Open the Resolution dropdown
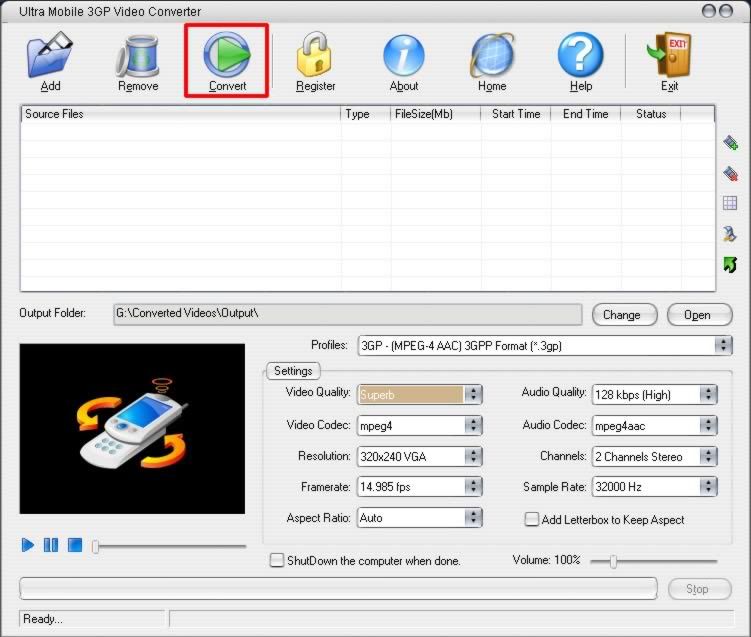This screenshot has height=637, width=751. [x=420, y=456]
